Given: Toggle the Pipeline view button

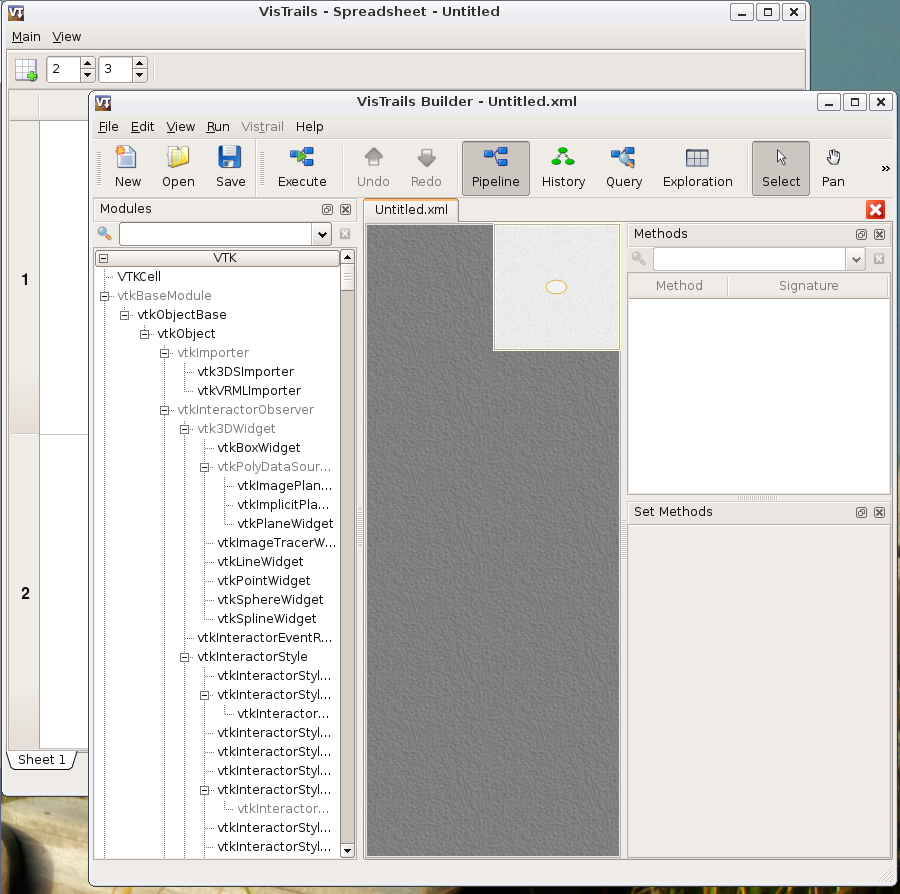Looking at the screenshot, I should click(x=495, y=167).
